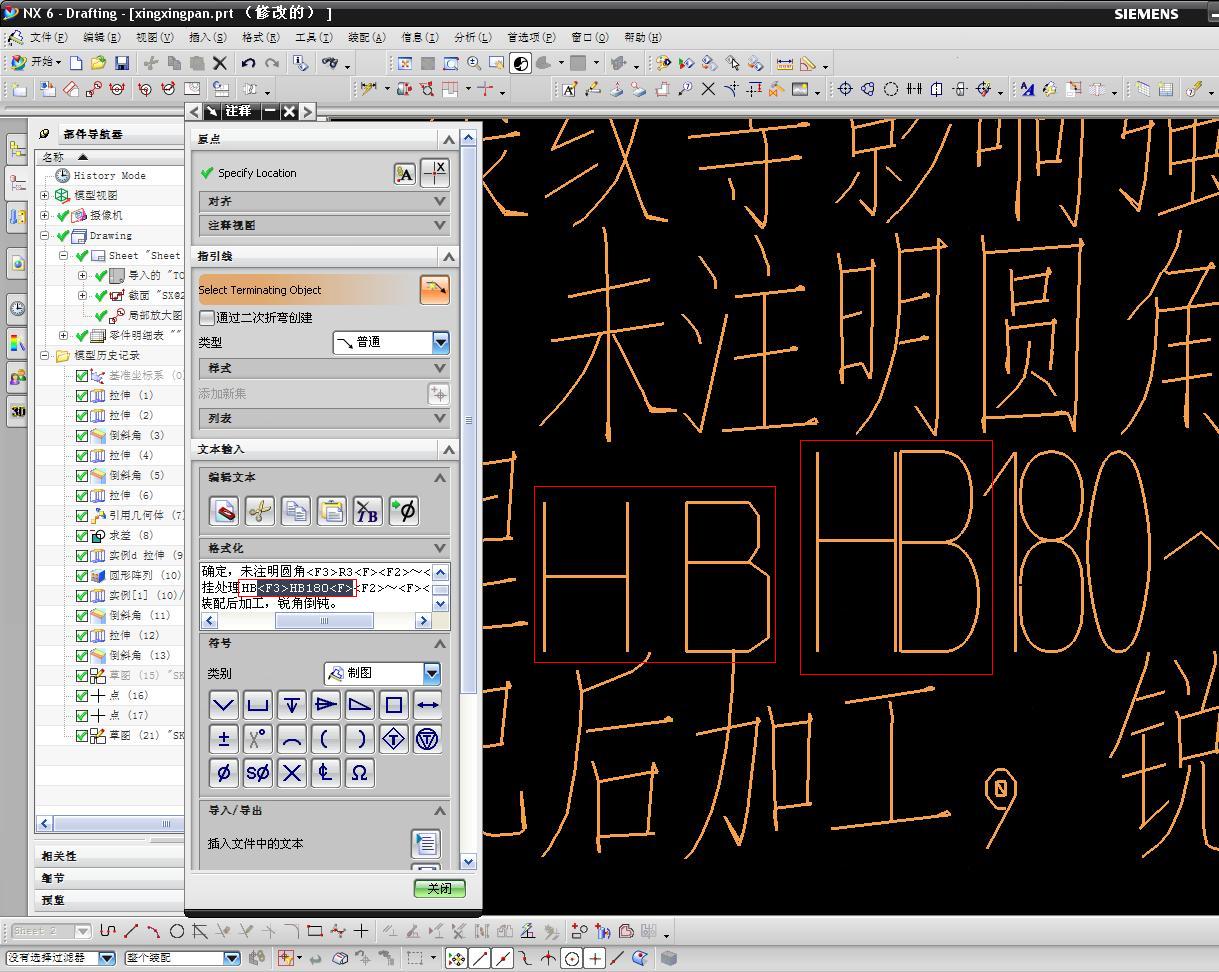This screenshot has width=1219, height=972.
Task: Click the delete text attribute icon
Action: tap(367, 511)
